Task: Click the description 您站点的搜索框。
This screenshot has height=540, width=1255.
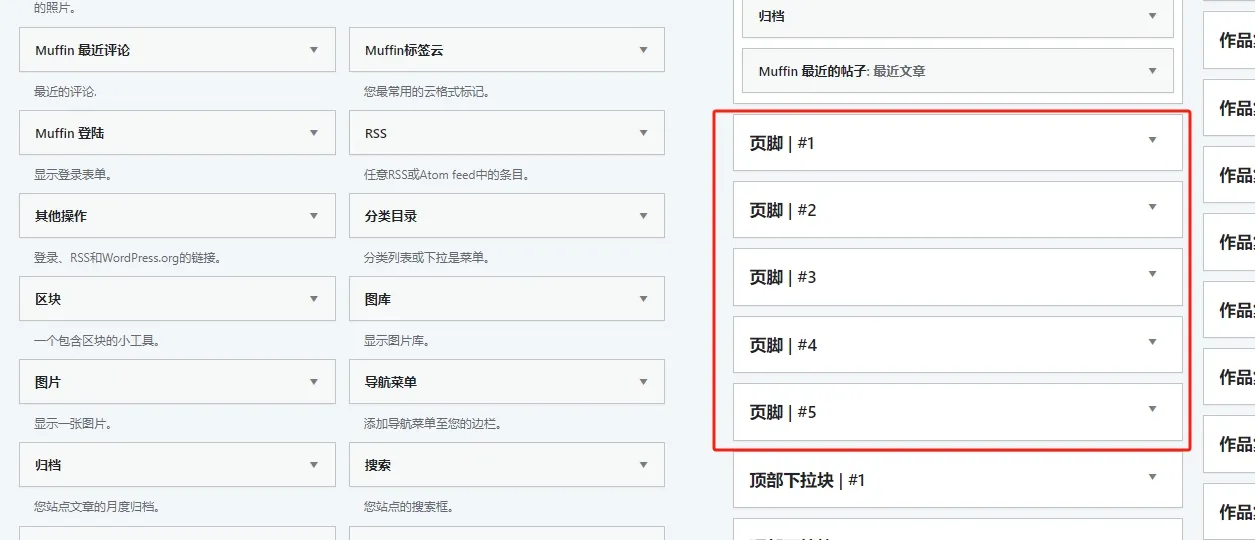Action: pyautogui.click(x=409, y=507)
